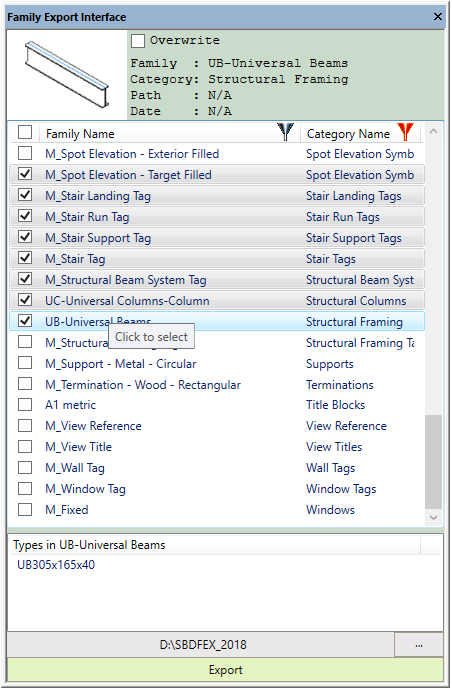This screenshot has height=691, width=452.
Task: Check the M_Fixed checkbox
Action: point(25,510)
